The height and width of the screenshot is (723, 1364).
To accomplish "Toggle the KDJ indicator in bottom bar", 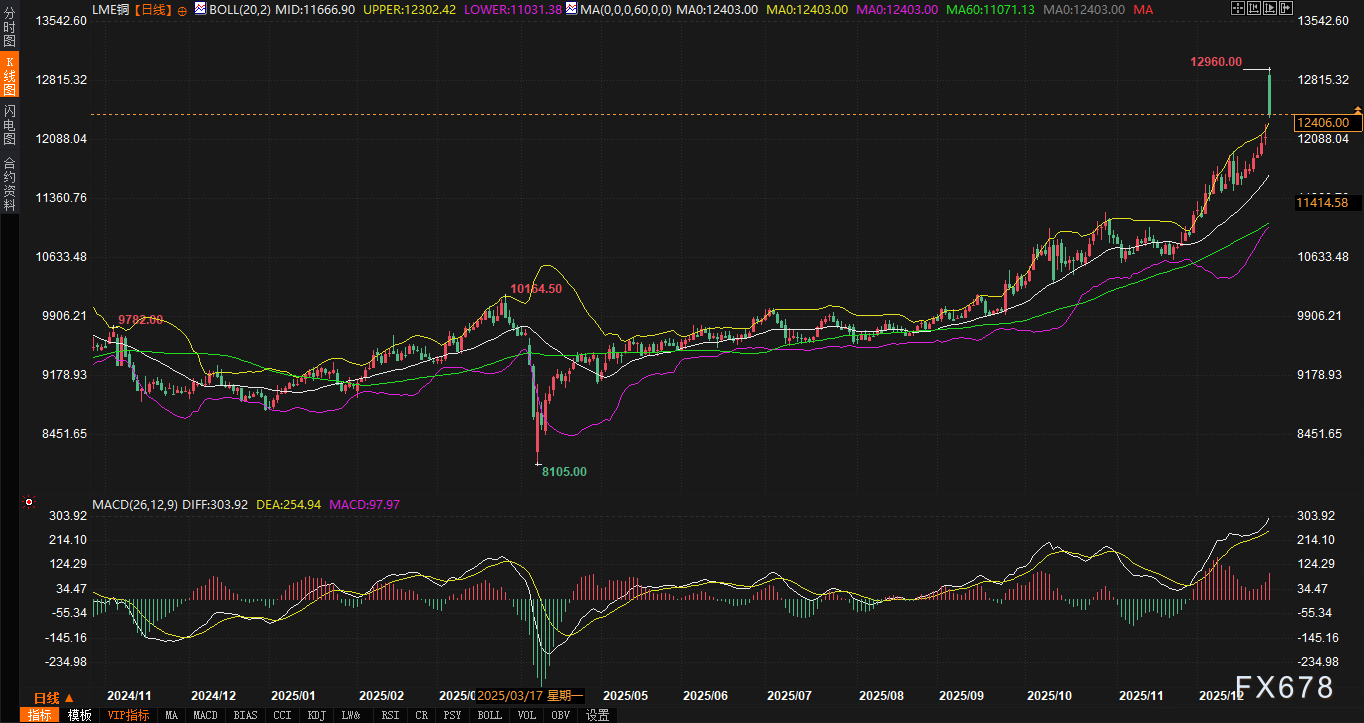I will pyautogui.click(x=316, y=715).
